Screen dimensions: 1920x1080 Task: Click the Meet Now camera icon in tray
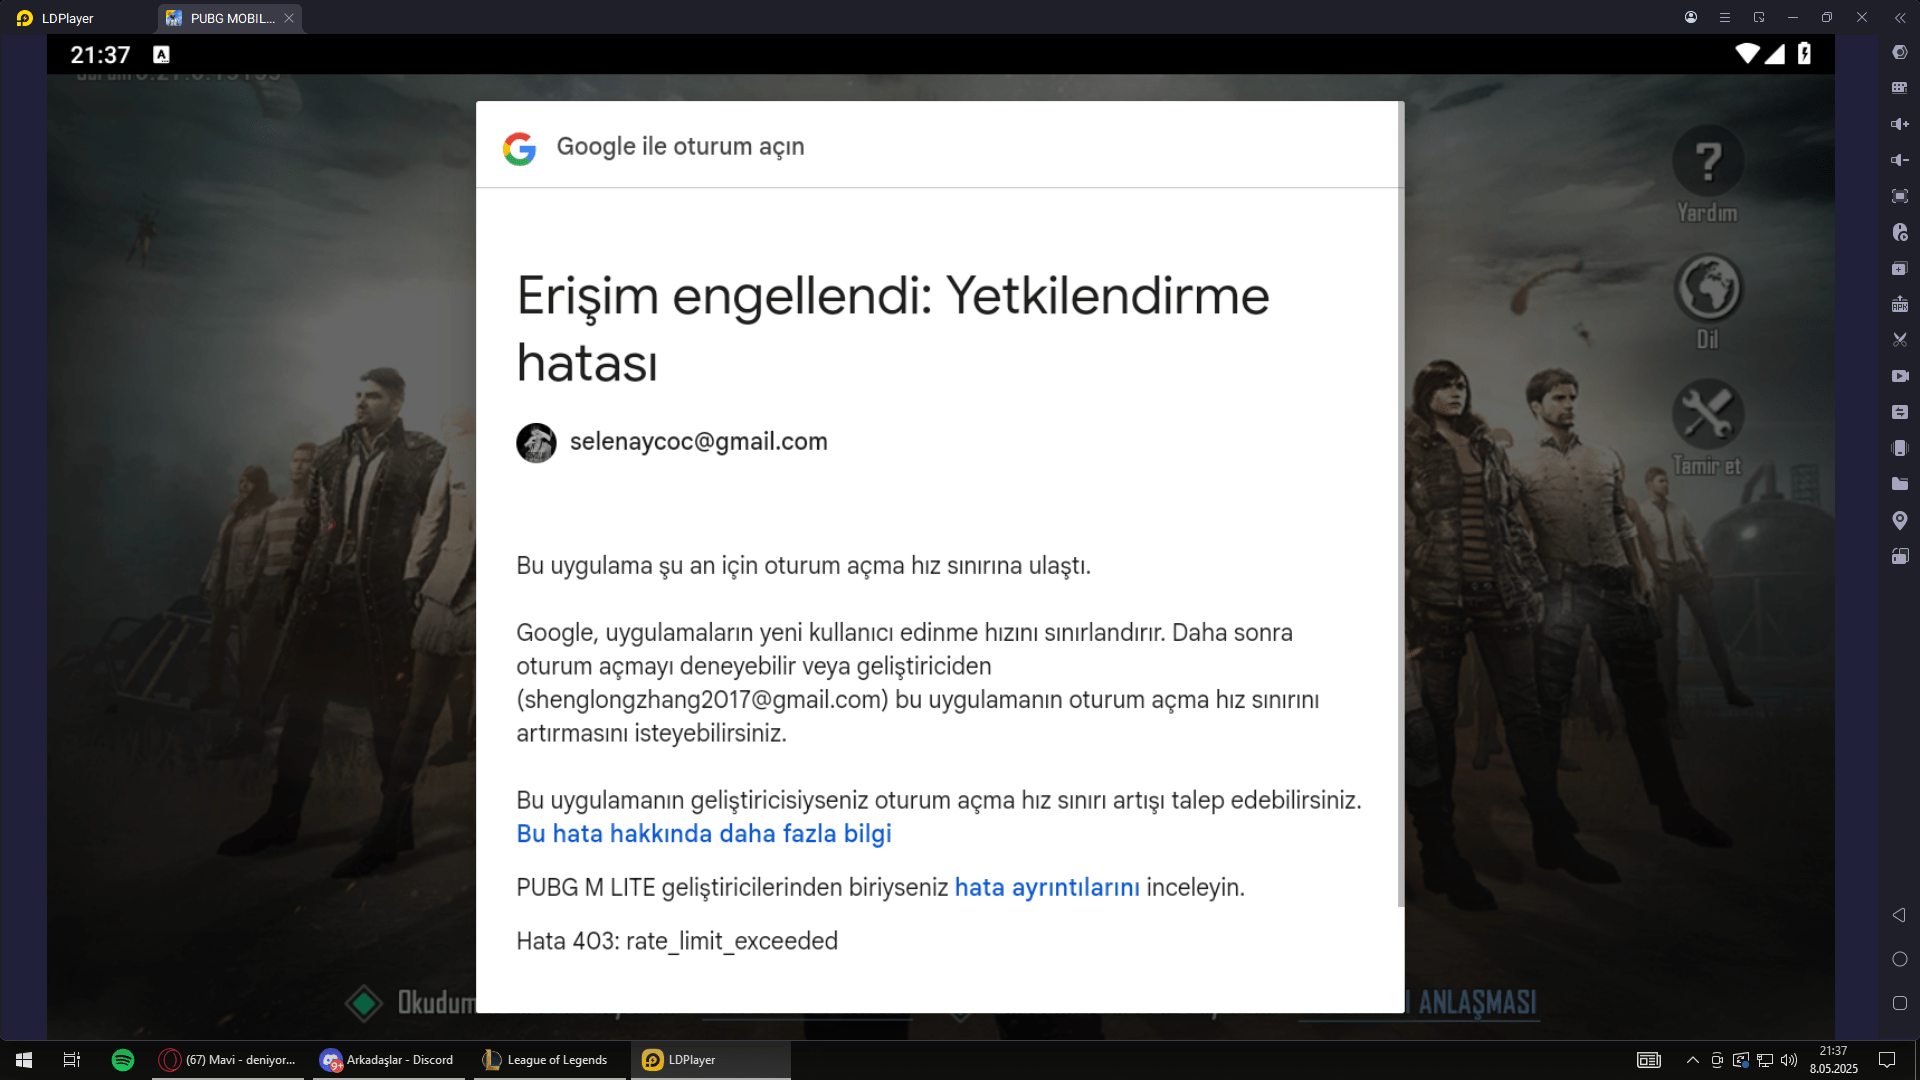(1717, 1060)
